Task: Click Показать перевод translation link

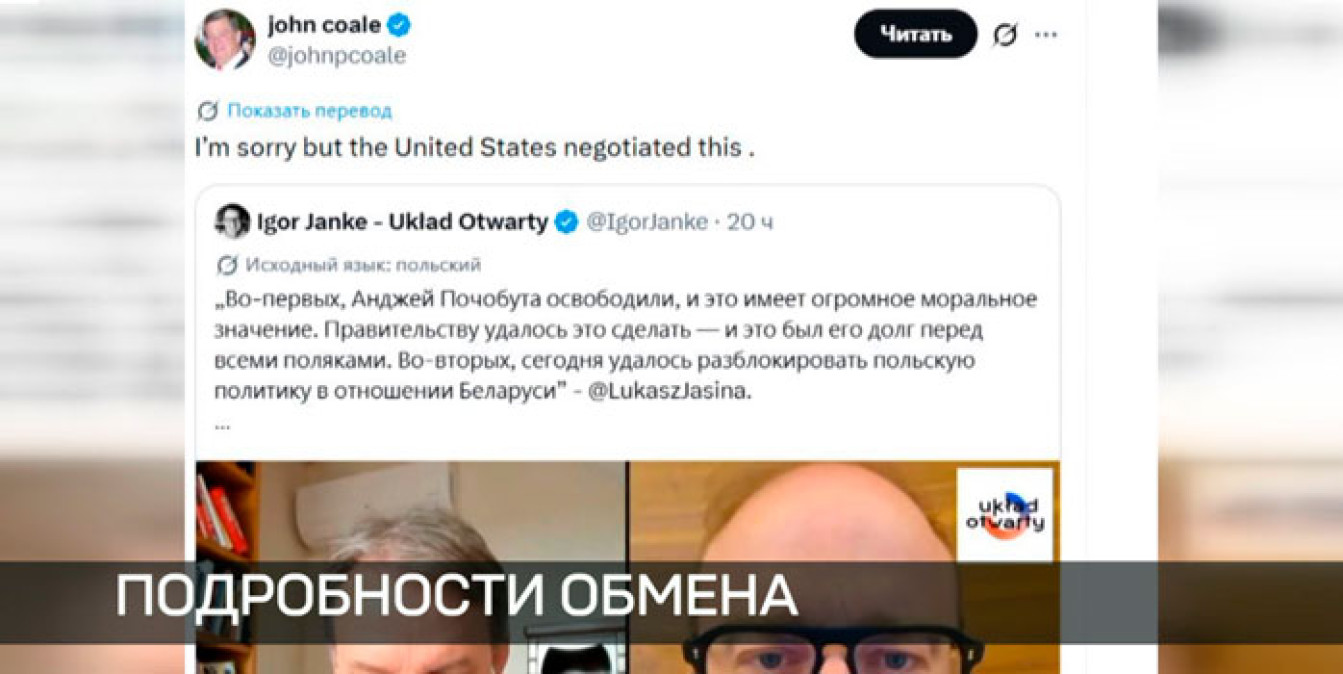Action: 309,111
